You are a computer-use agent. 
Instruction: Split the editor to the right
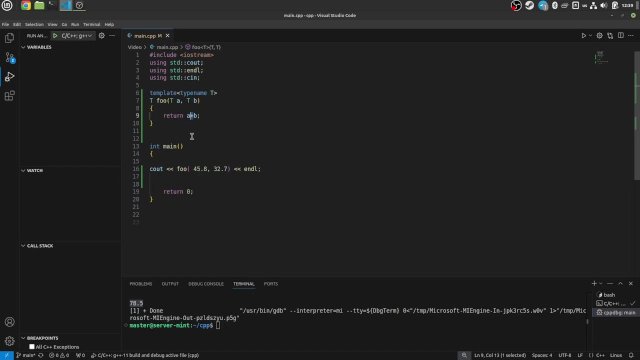coord(620,36)
